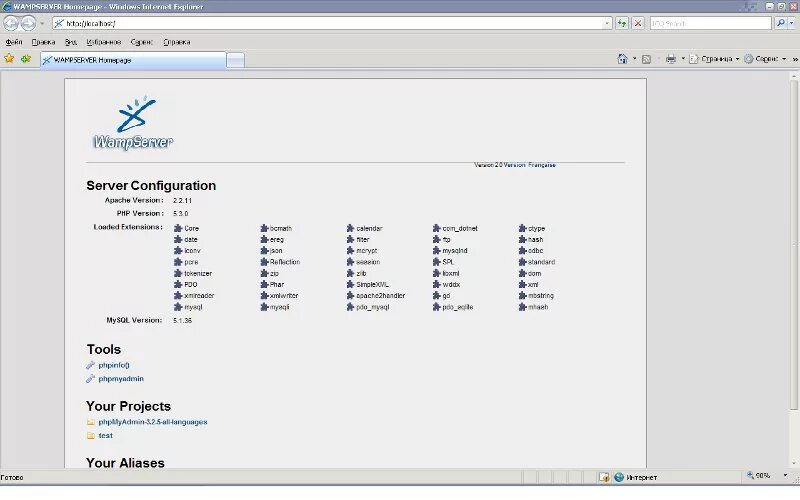Click the Internet zone globe icon
This screenshot has width=800, height=500.
pos(619,477)
